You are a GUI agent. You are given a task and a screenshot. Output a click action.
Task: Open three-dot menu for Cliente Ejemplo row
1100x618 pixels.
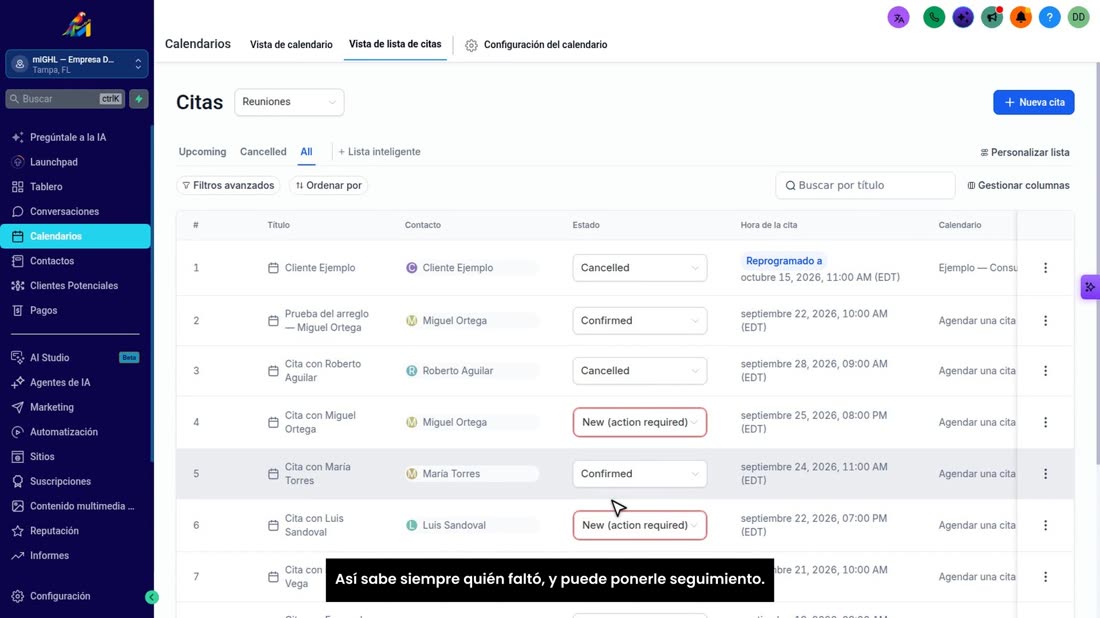point(1045,268)
